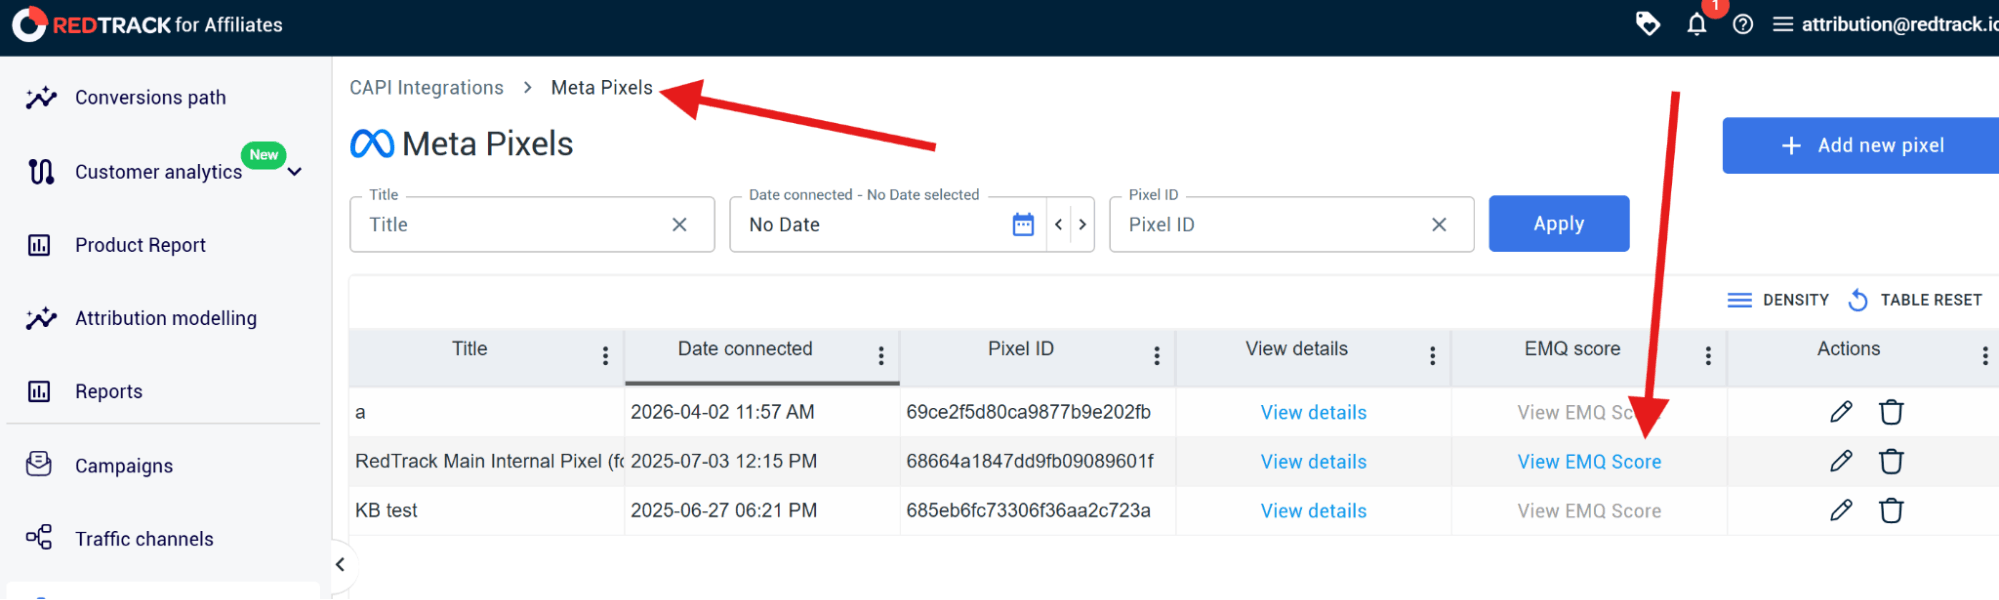This screenshot has width=1999, height=600.
Task: Open notifications bell icon
Action: click(x=1697, y=24)
